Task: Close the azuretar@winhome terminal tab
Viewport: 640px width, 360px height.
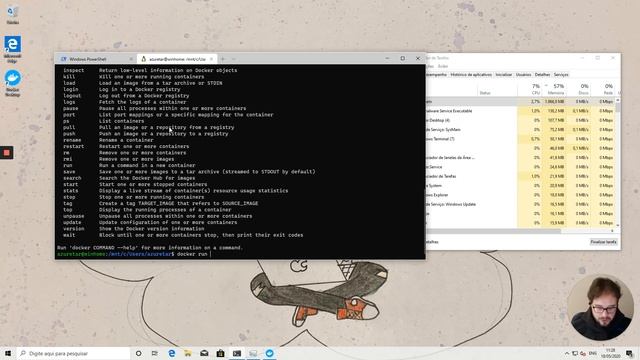Action: [x=211, y=59]
